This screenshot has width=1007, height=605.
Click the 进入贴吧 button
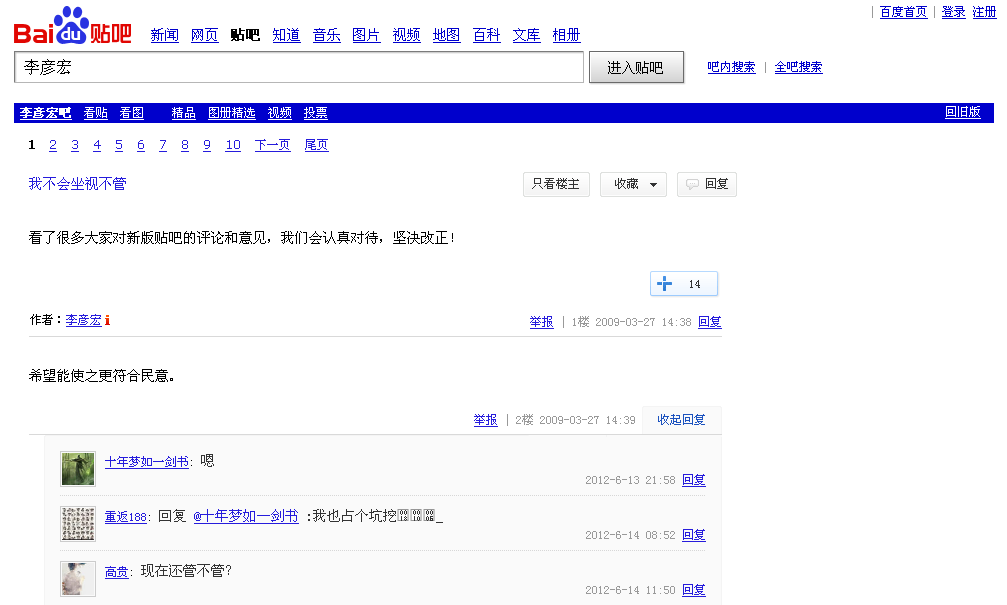(636, 67)
